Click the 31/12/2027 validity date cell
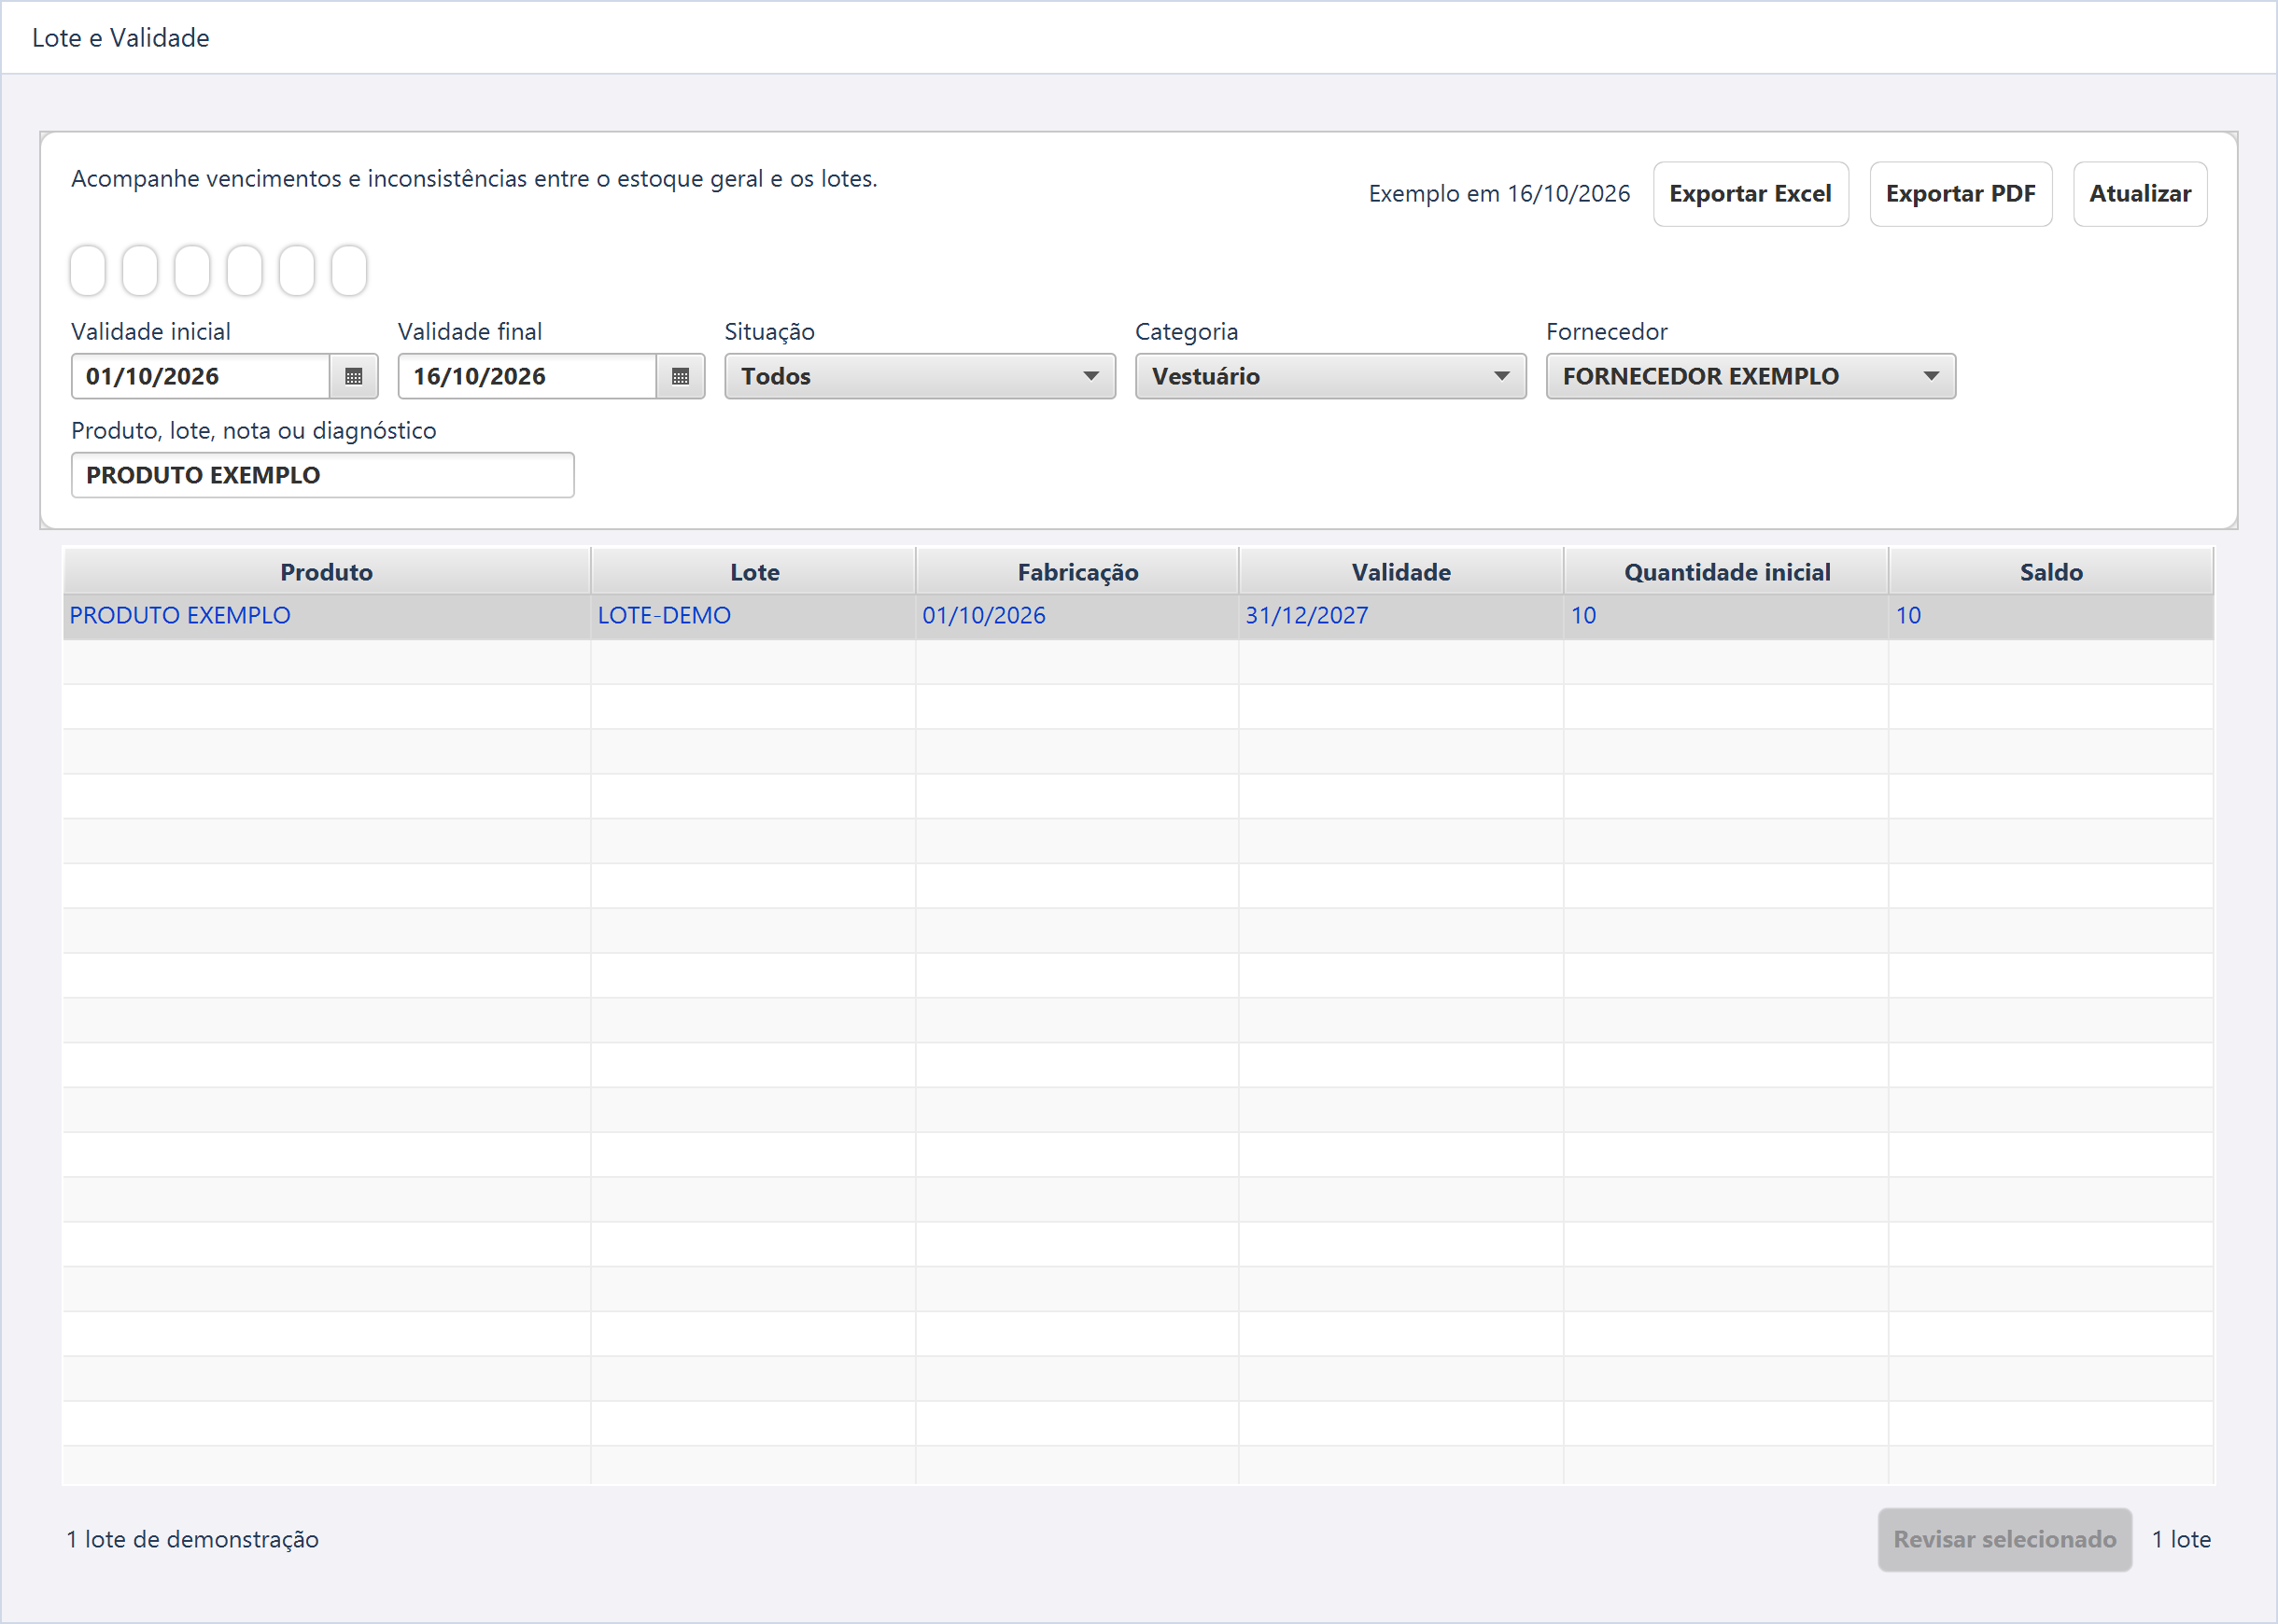The height and width of the screenshot is (1624, 2278). tap(1401, 616)
